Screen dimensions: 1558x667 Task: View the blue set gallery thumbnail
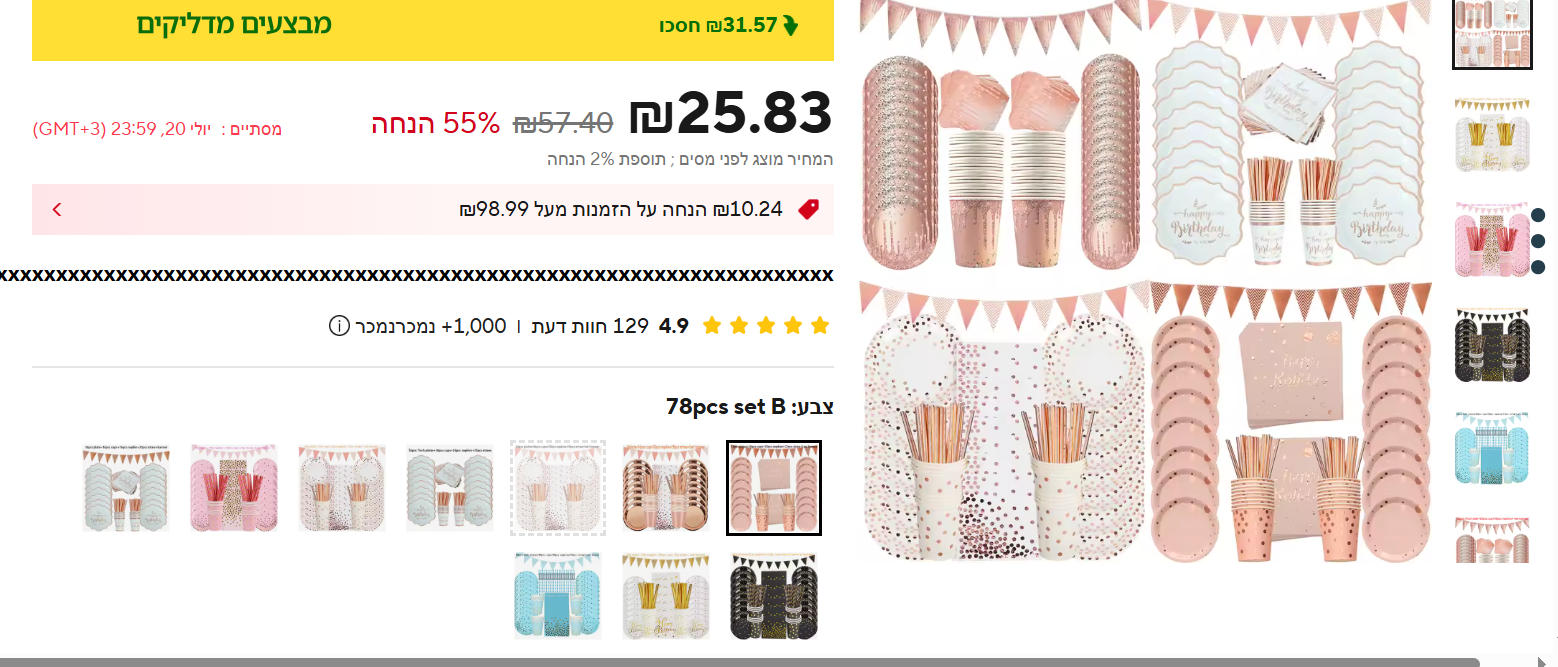1492,449
